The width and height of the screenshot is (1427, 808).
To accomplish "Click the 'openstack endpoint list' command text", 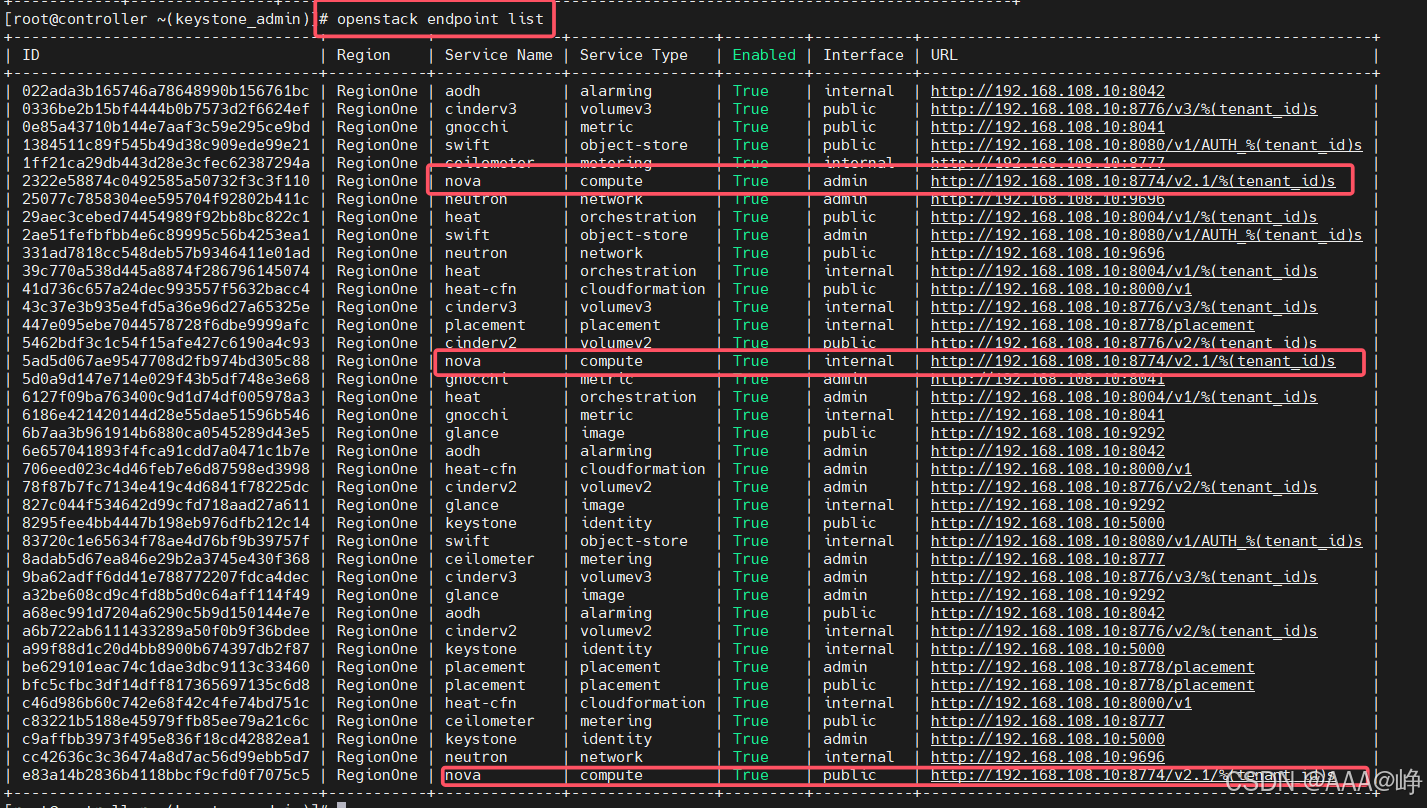I will [x=440, y=18].
